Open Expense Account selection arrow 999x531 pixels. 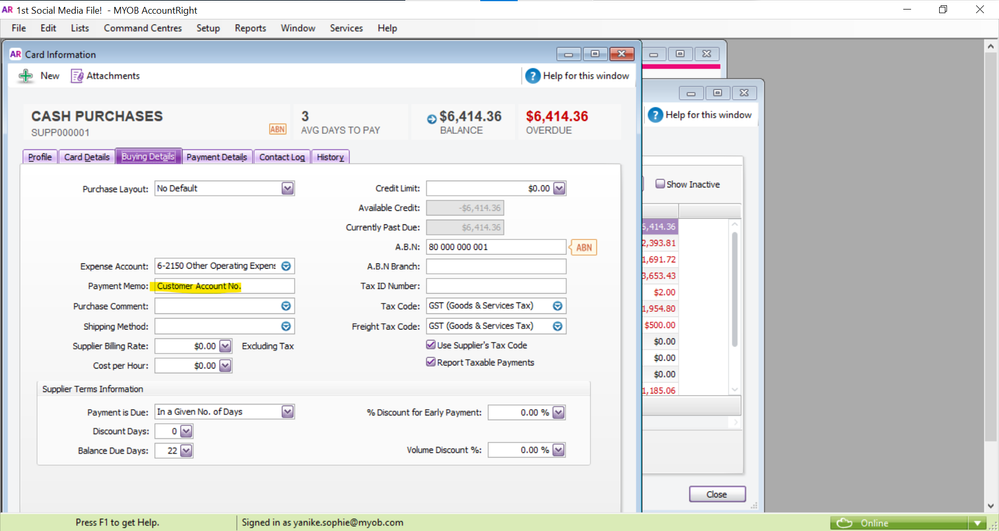point(286,267)
